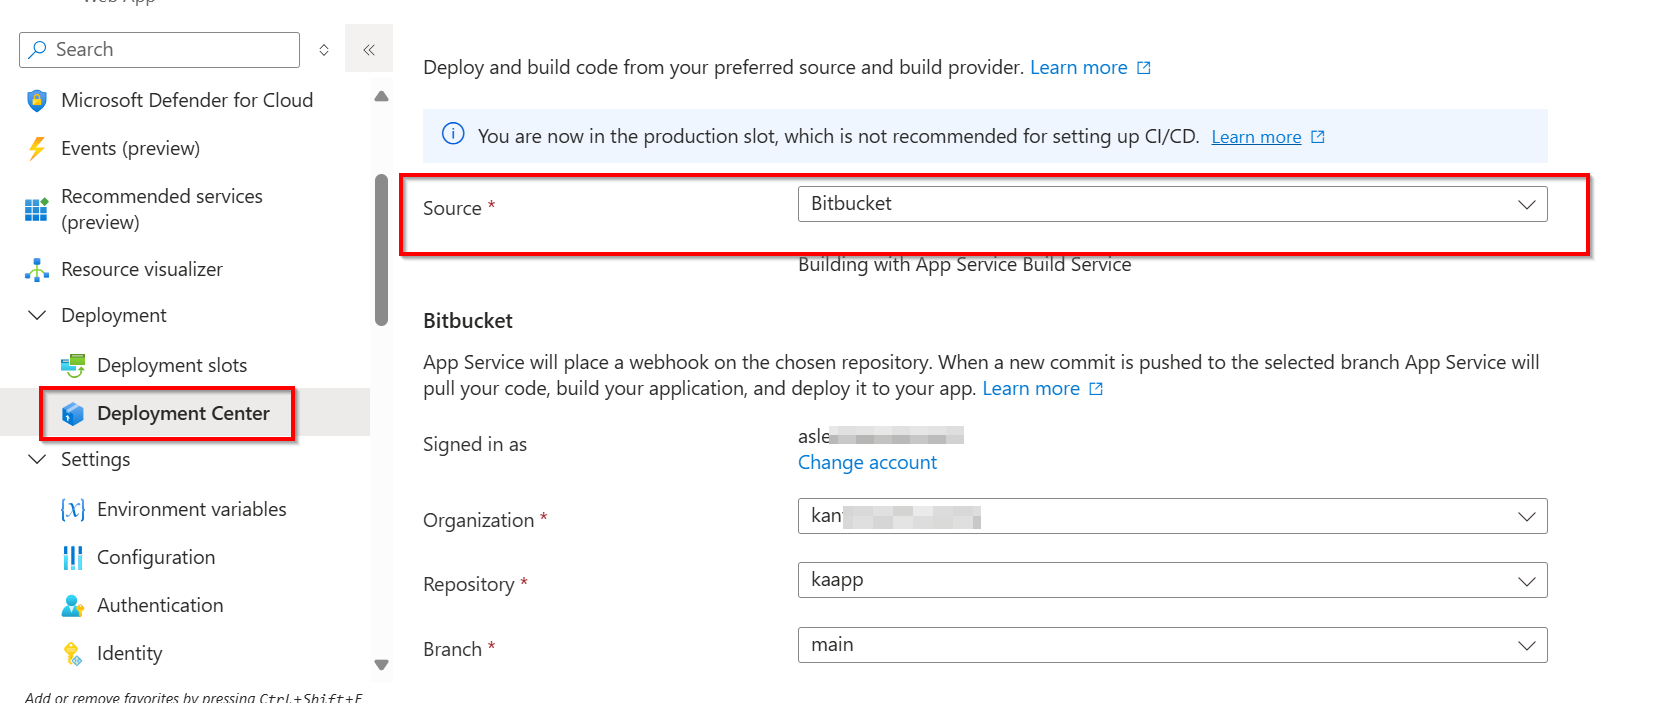Viewport: 1656px width, 703px height.
Task: Click the info icon in production slot banner
Action: click(x=453, y=134)
